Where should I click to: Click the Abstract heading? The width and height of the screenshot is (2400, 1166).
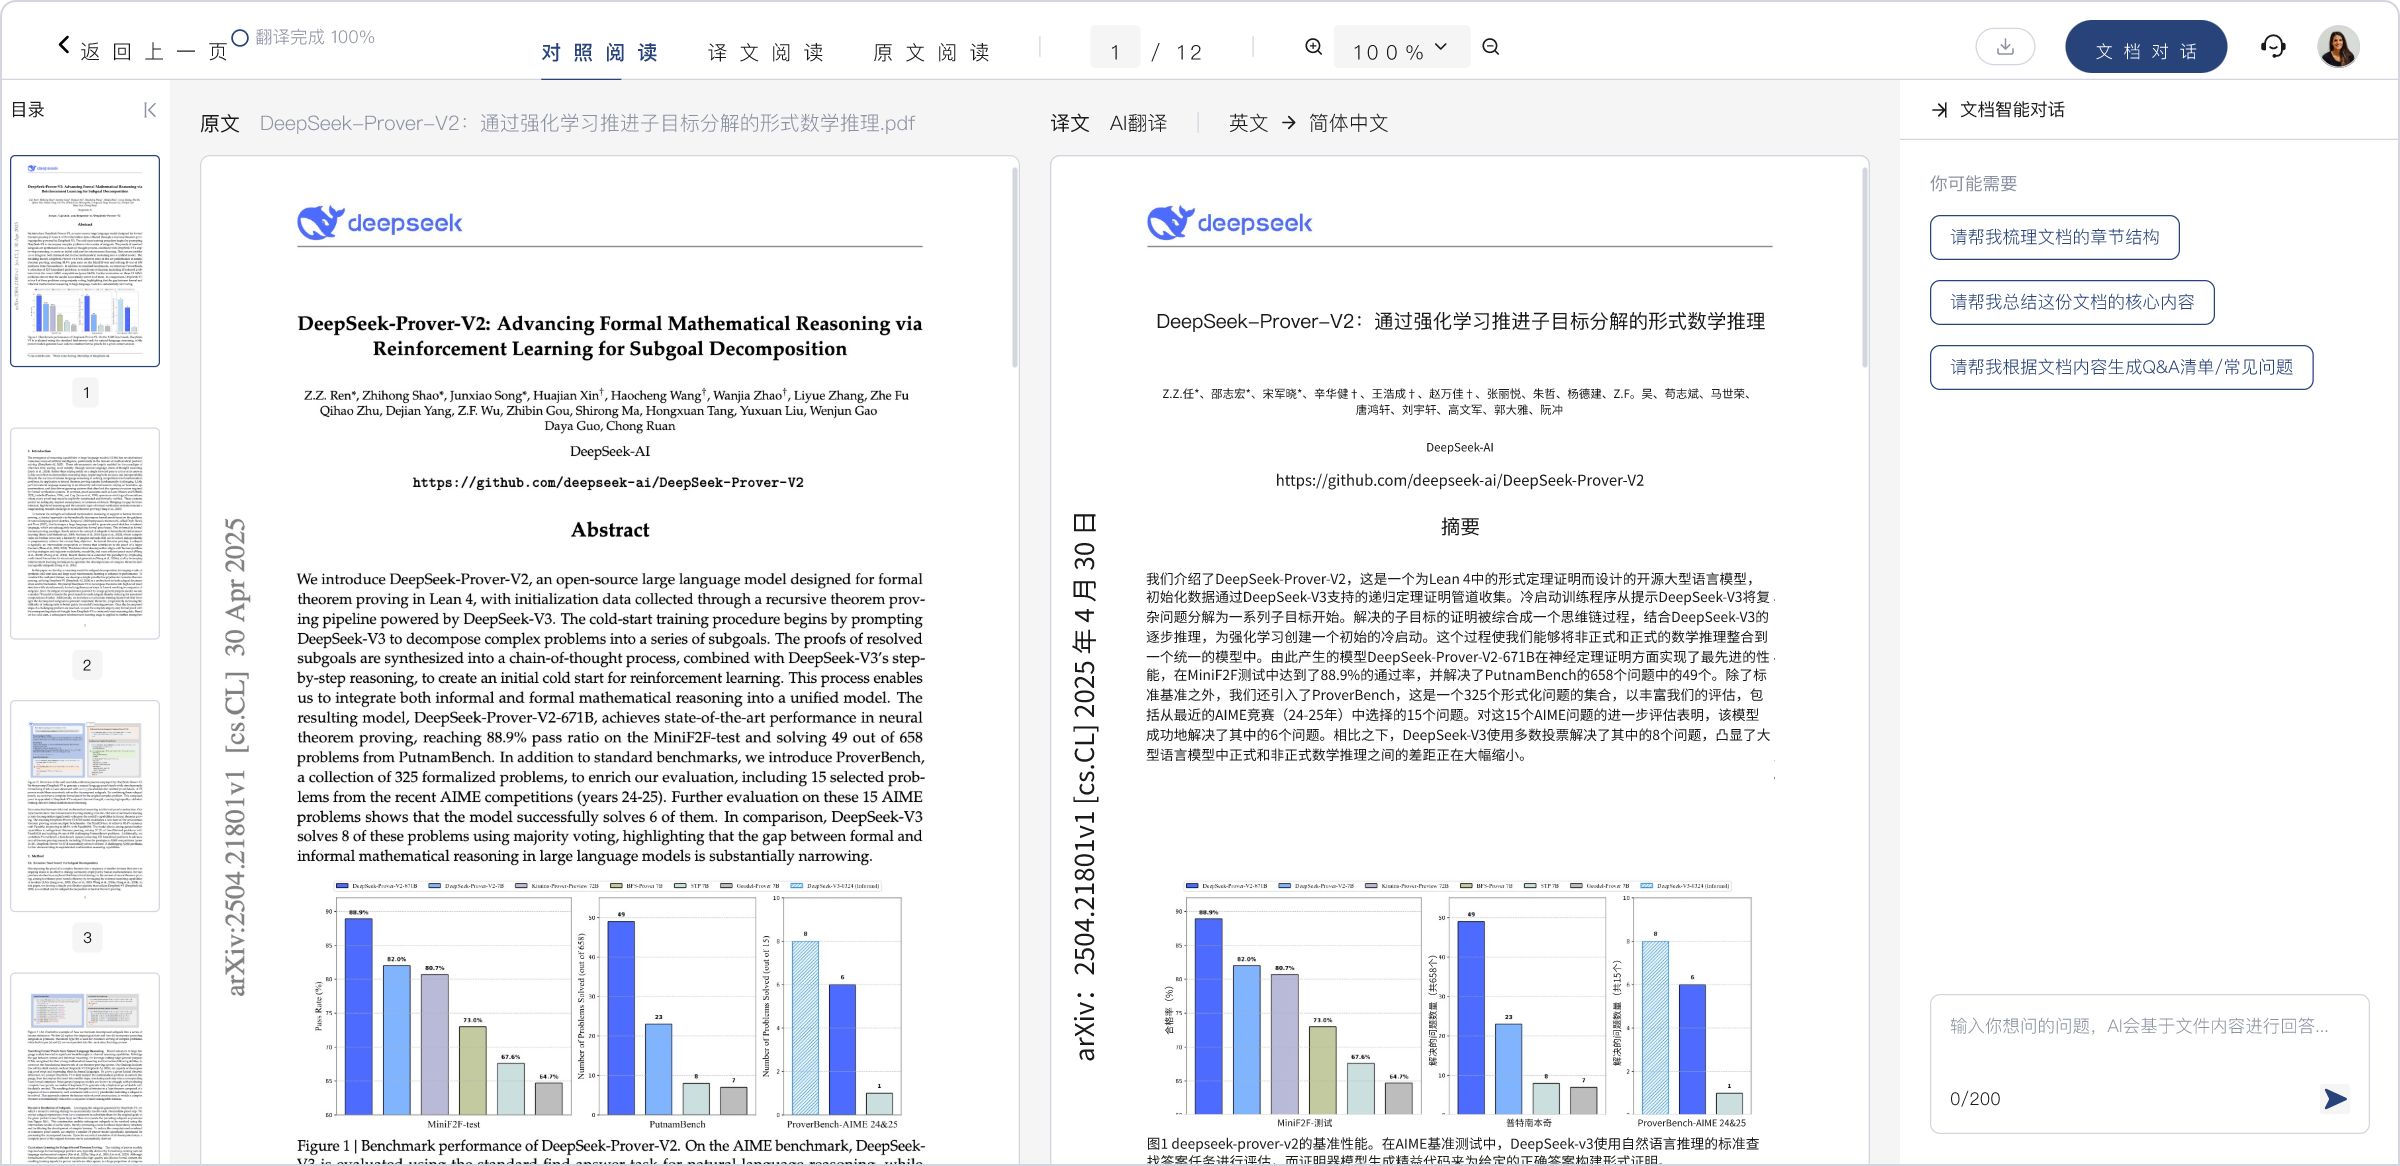point(610,530)
